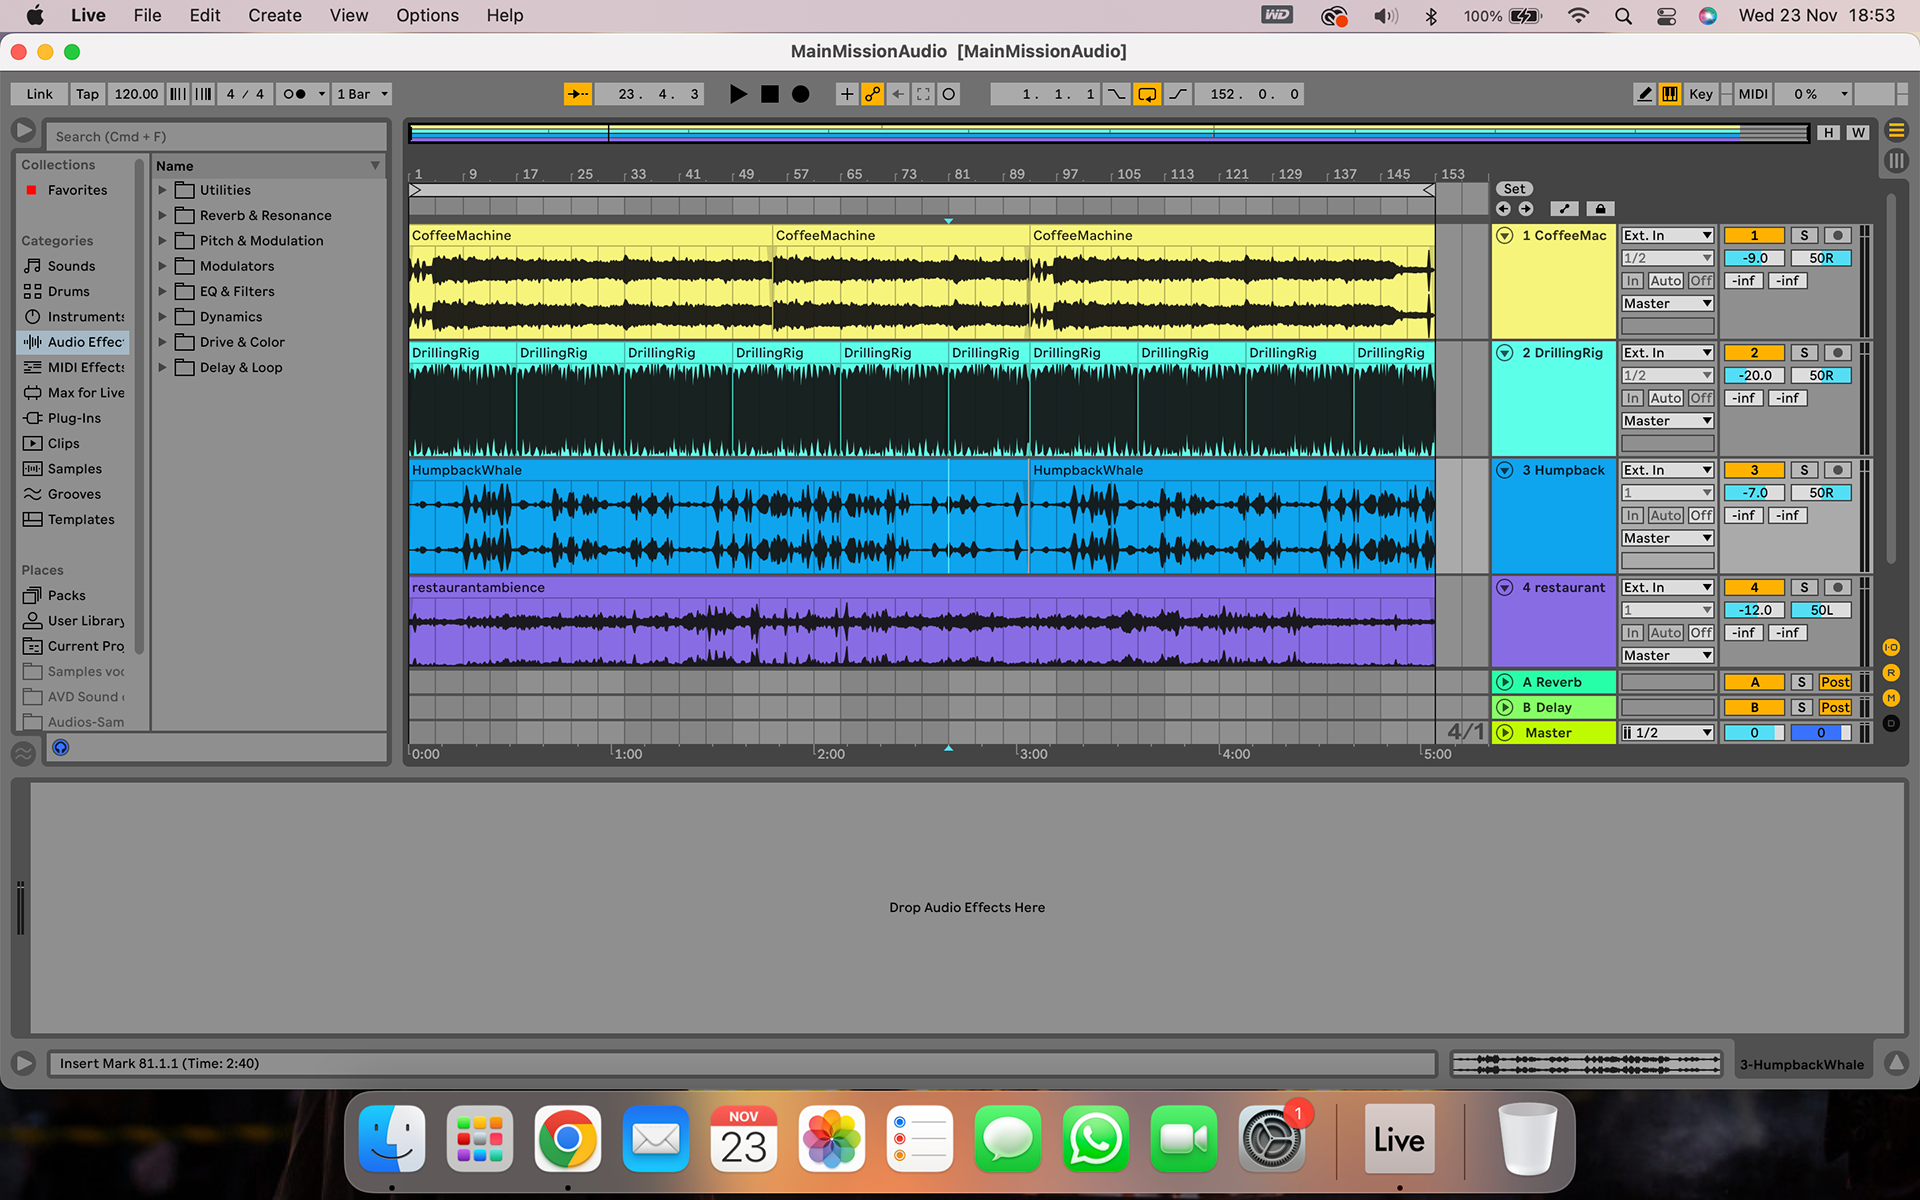1920x1200 pixels.
Task: Click the Tap tempo button
Action: (x=87, y=94)
